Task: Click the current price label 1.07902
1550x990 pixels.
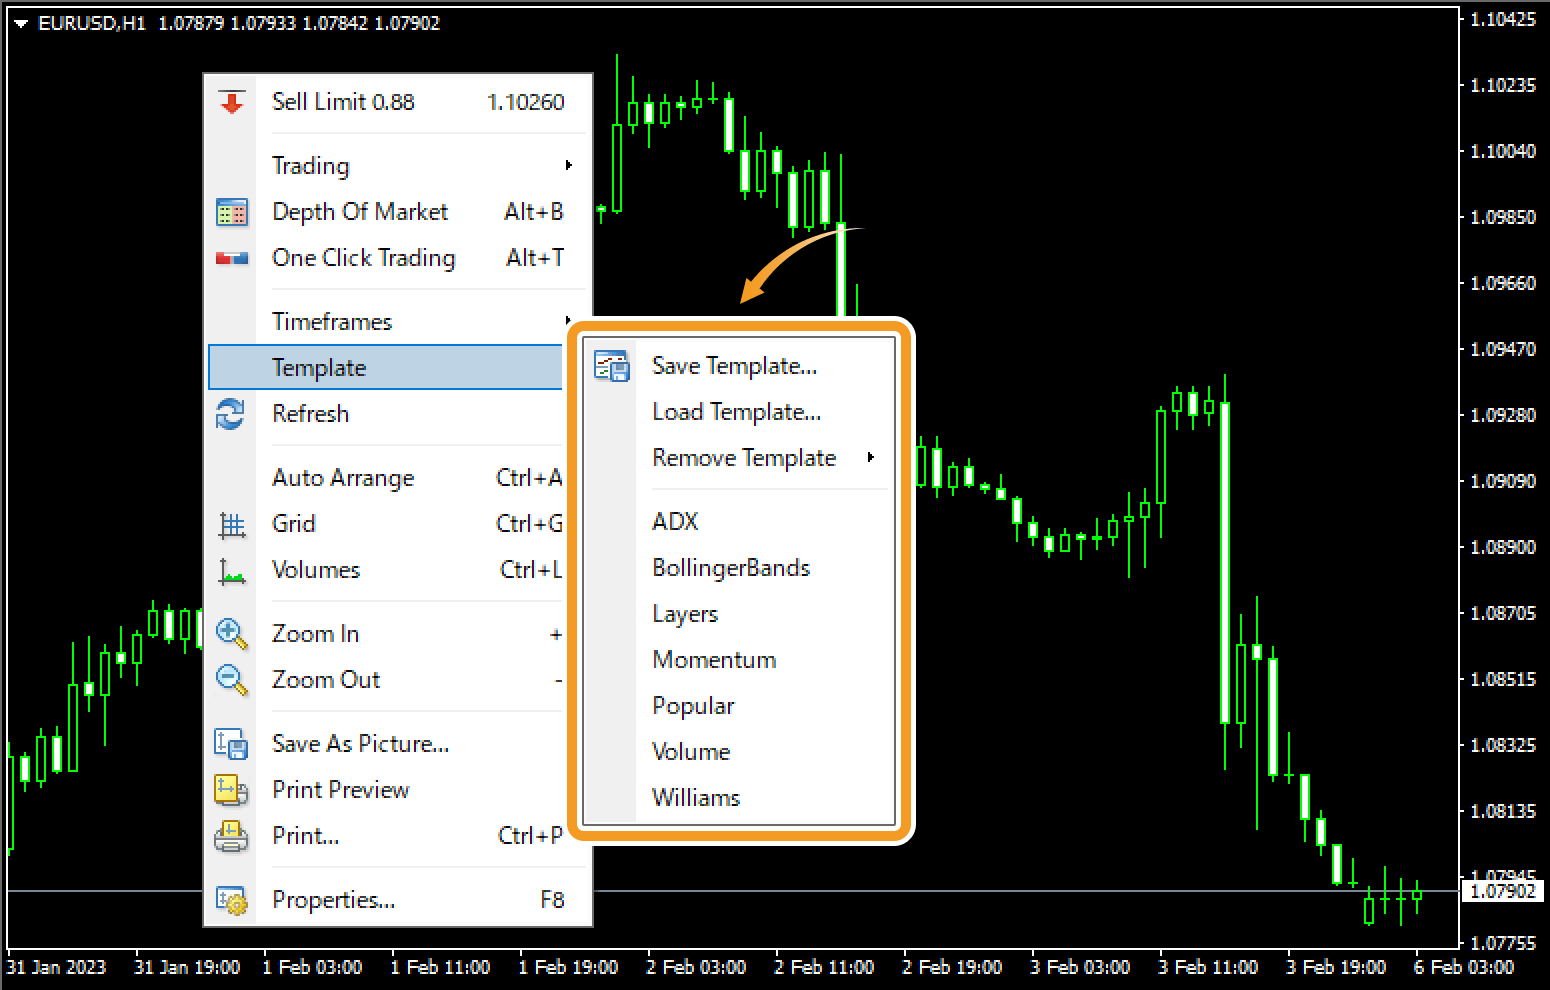Action: [1502, 891]
